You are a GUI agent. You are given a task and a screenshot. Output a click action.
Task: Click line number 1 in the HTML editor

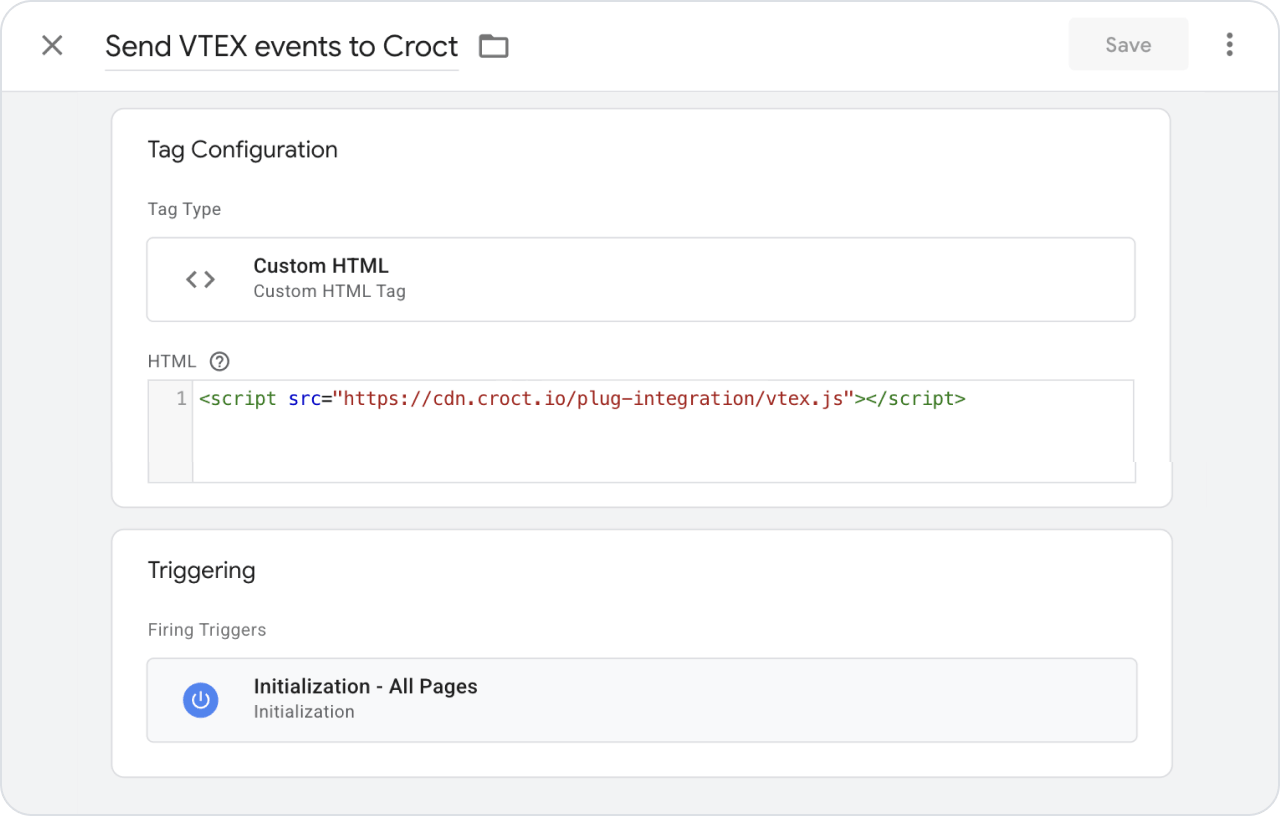(x=181, y=399)
